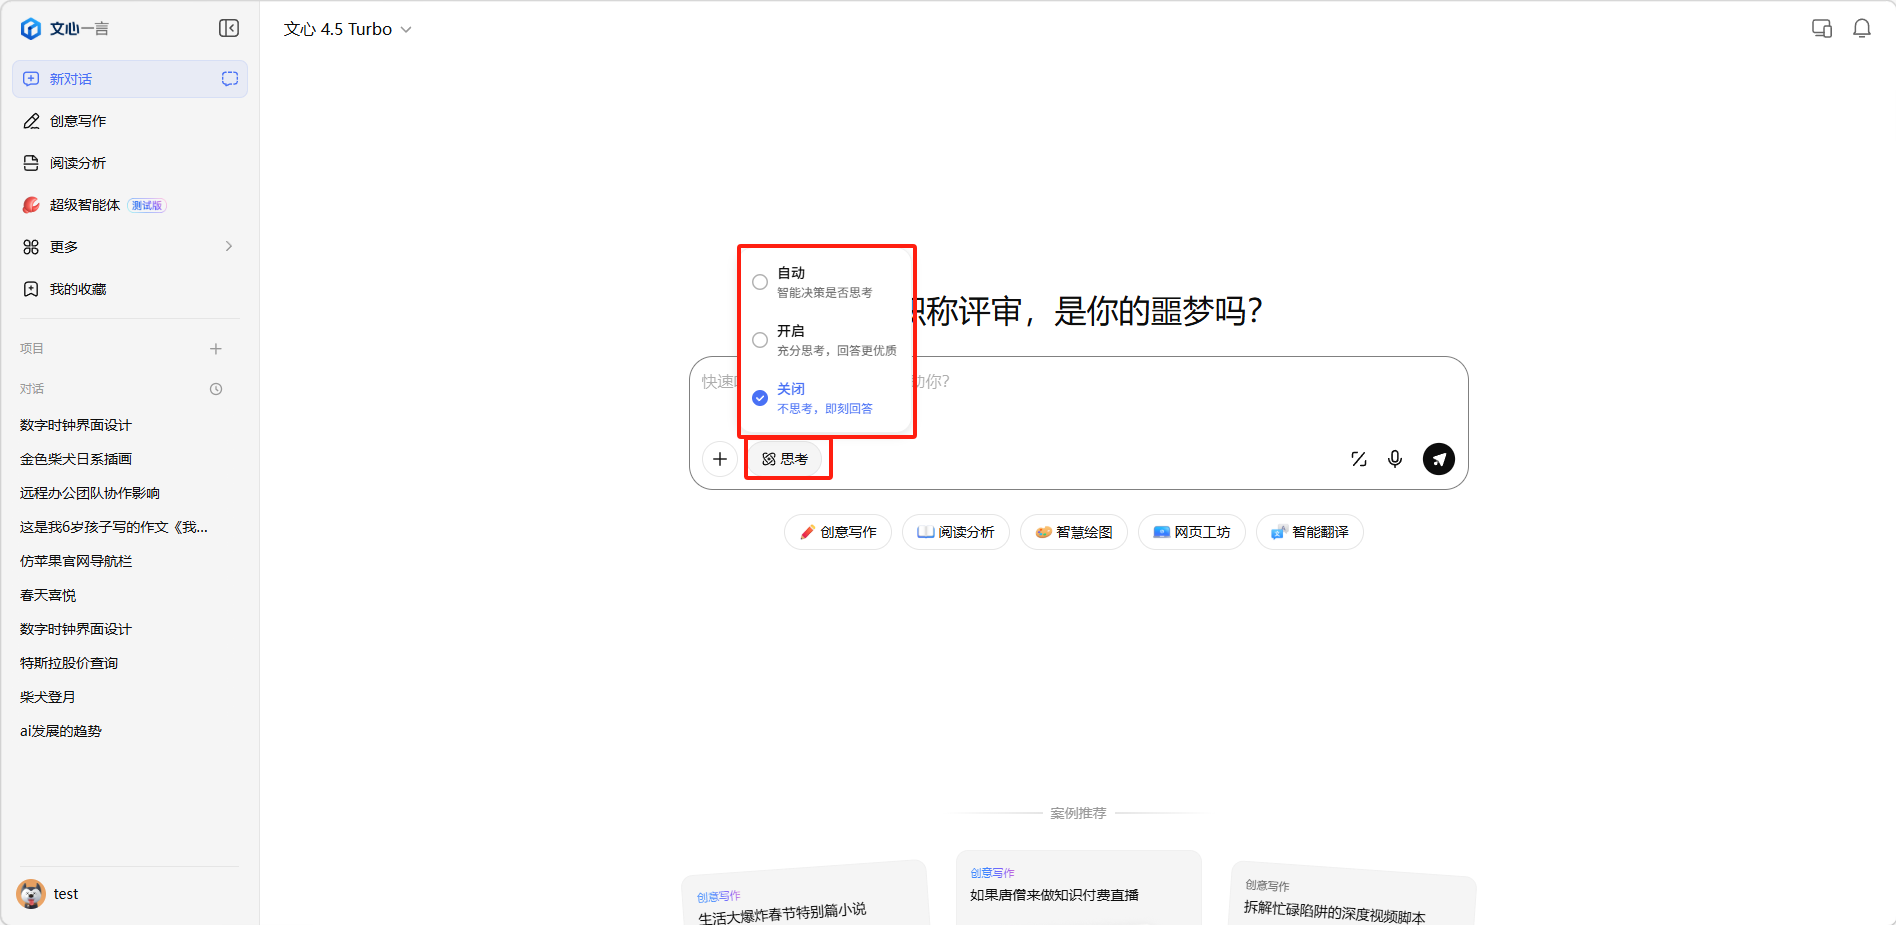
Task: Open 创意写作 in the sidebar
Action: pyautogui.click(x=78, y=121)
